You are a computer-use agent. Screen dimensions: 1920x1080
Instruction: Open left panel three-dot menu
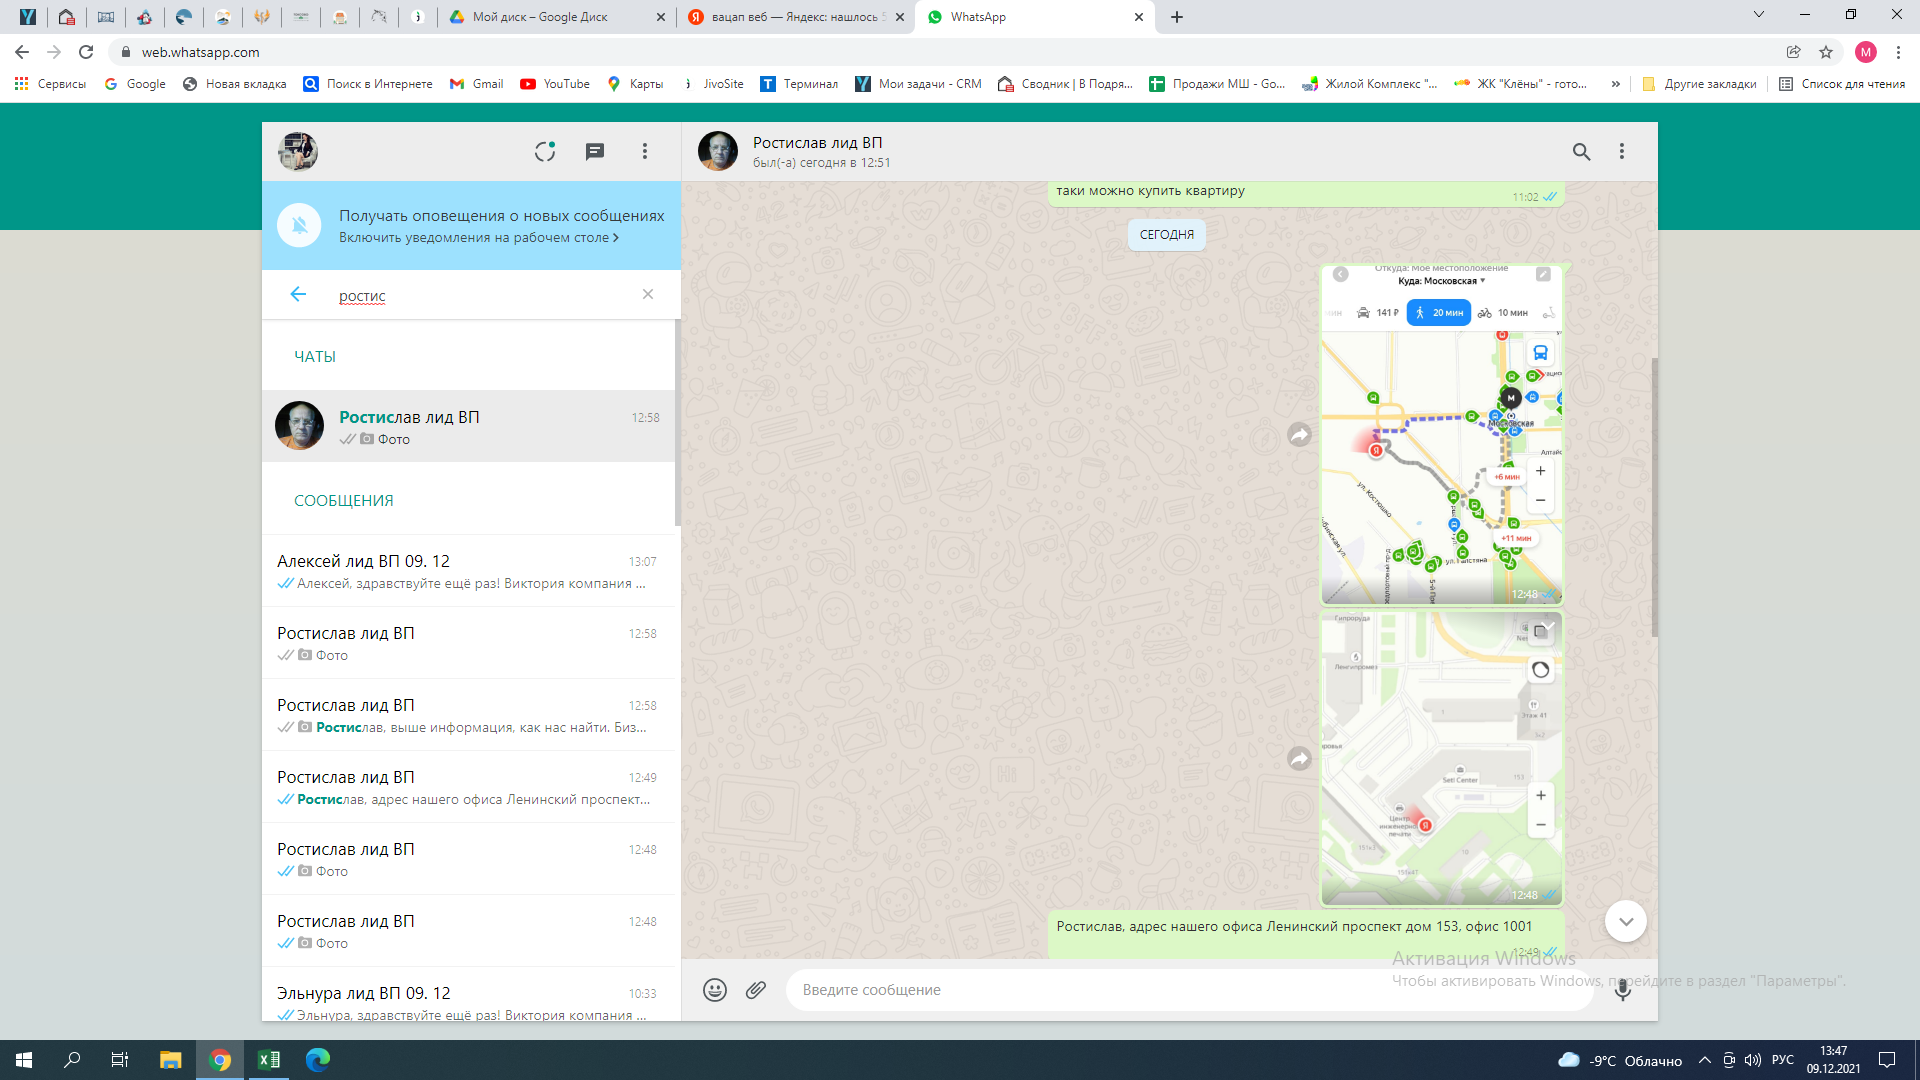pos(645,151)
